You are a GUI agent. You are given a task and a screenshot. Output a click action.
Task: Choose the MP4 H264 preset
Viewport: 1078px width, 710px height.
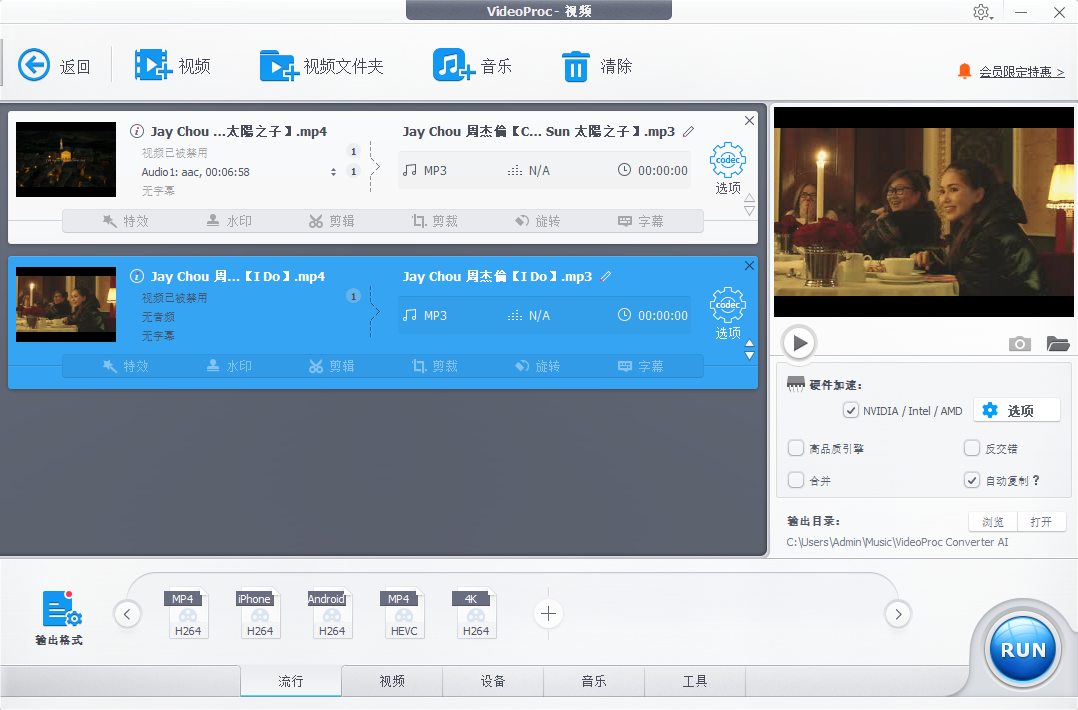click(187, 614)
